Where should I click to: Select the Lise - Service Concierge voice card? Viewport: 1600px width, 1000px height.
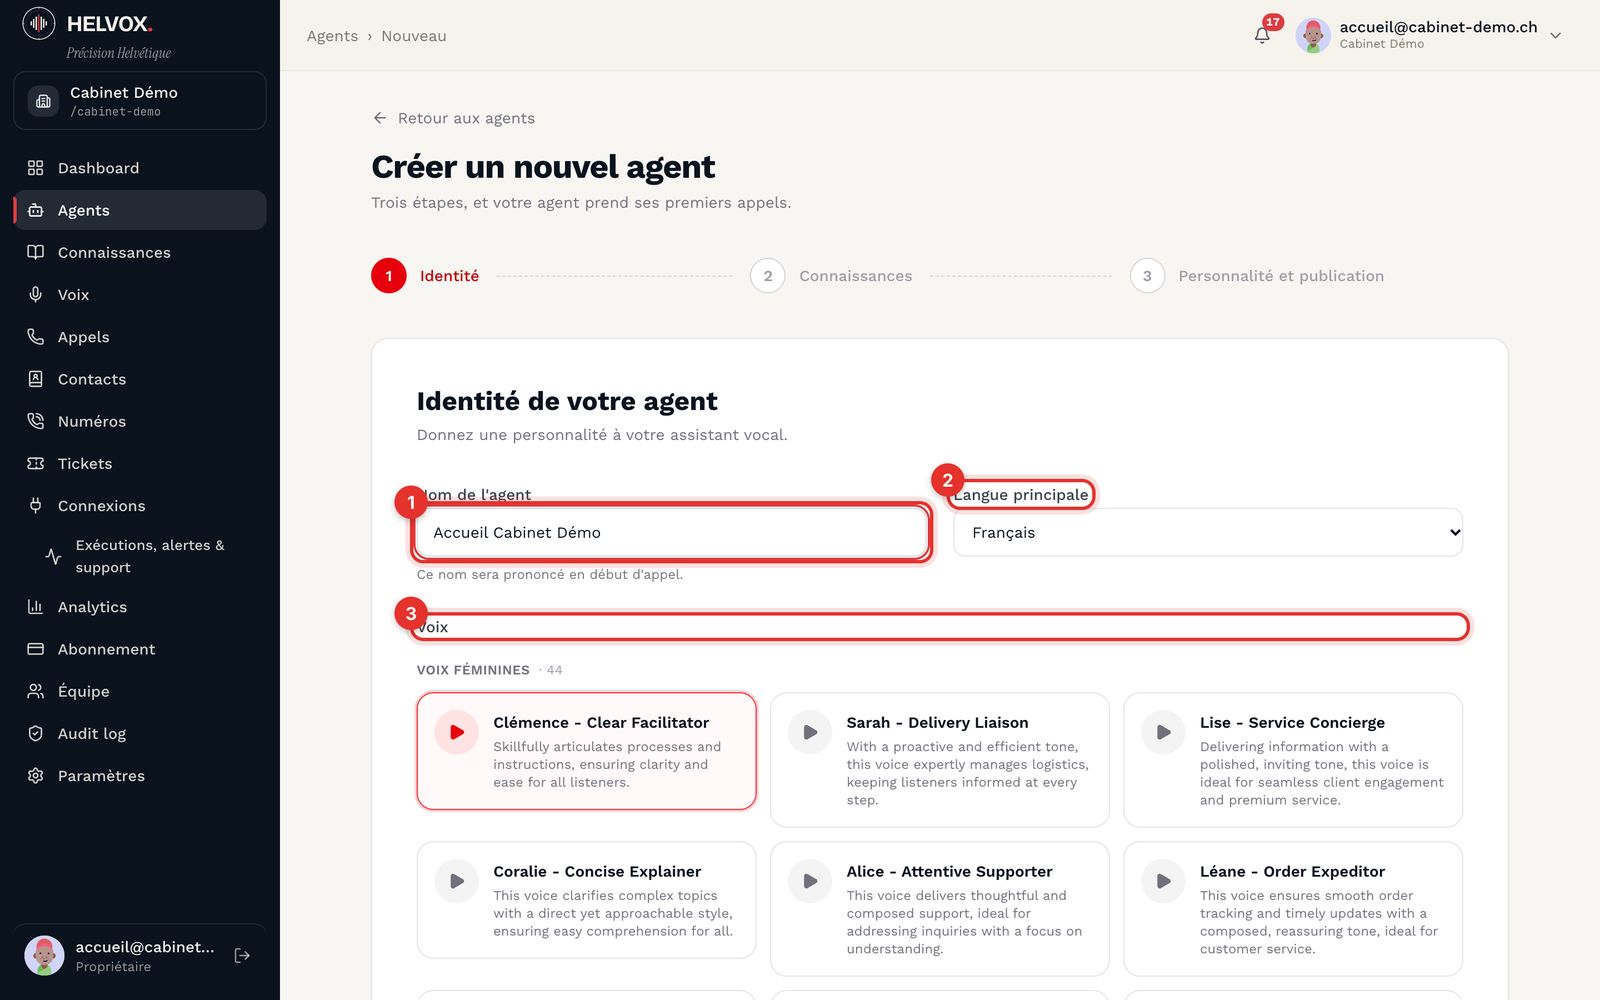[x=1293, y=760]
